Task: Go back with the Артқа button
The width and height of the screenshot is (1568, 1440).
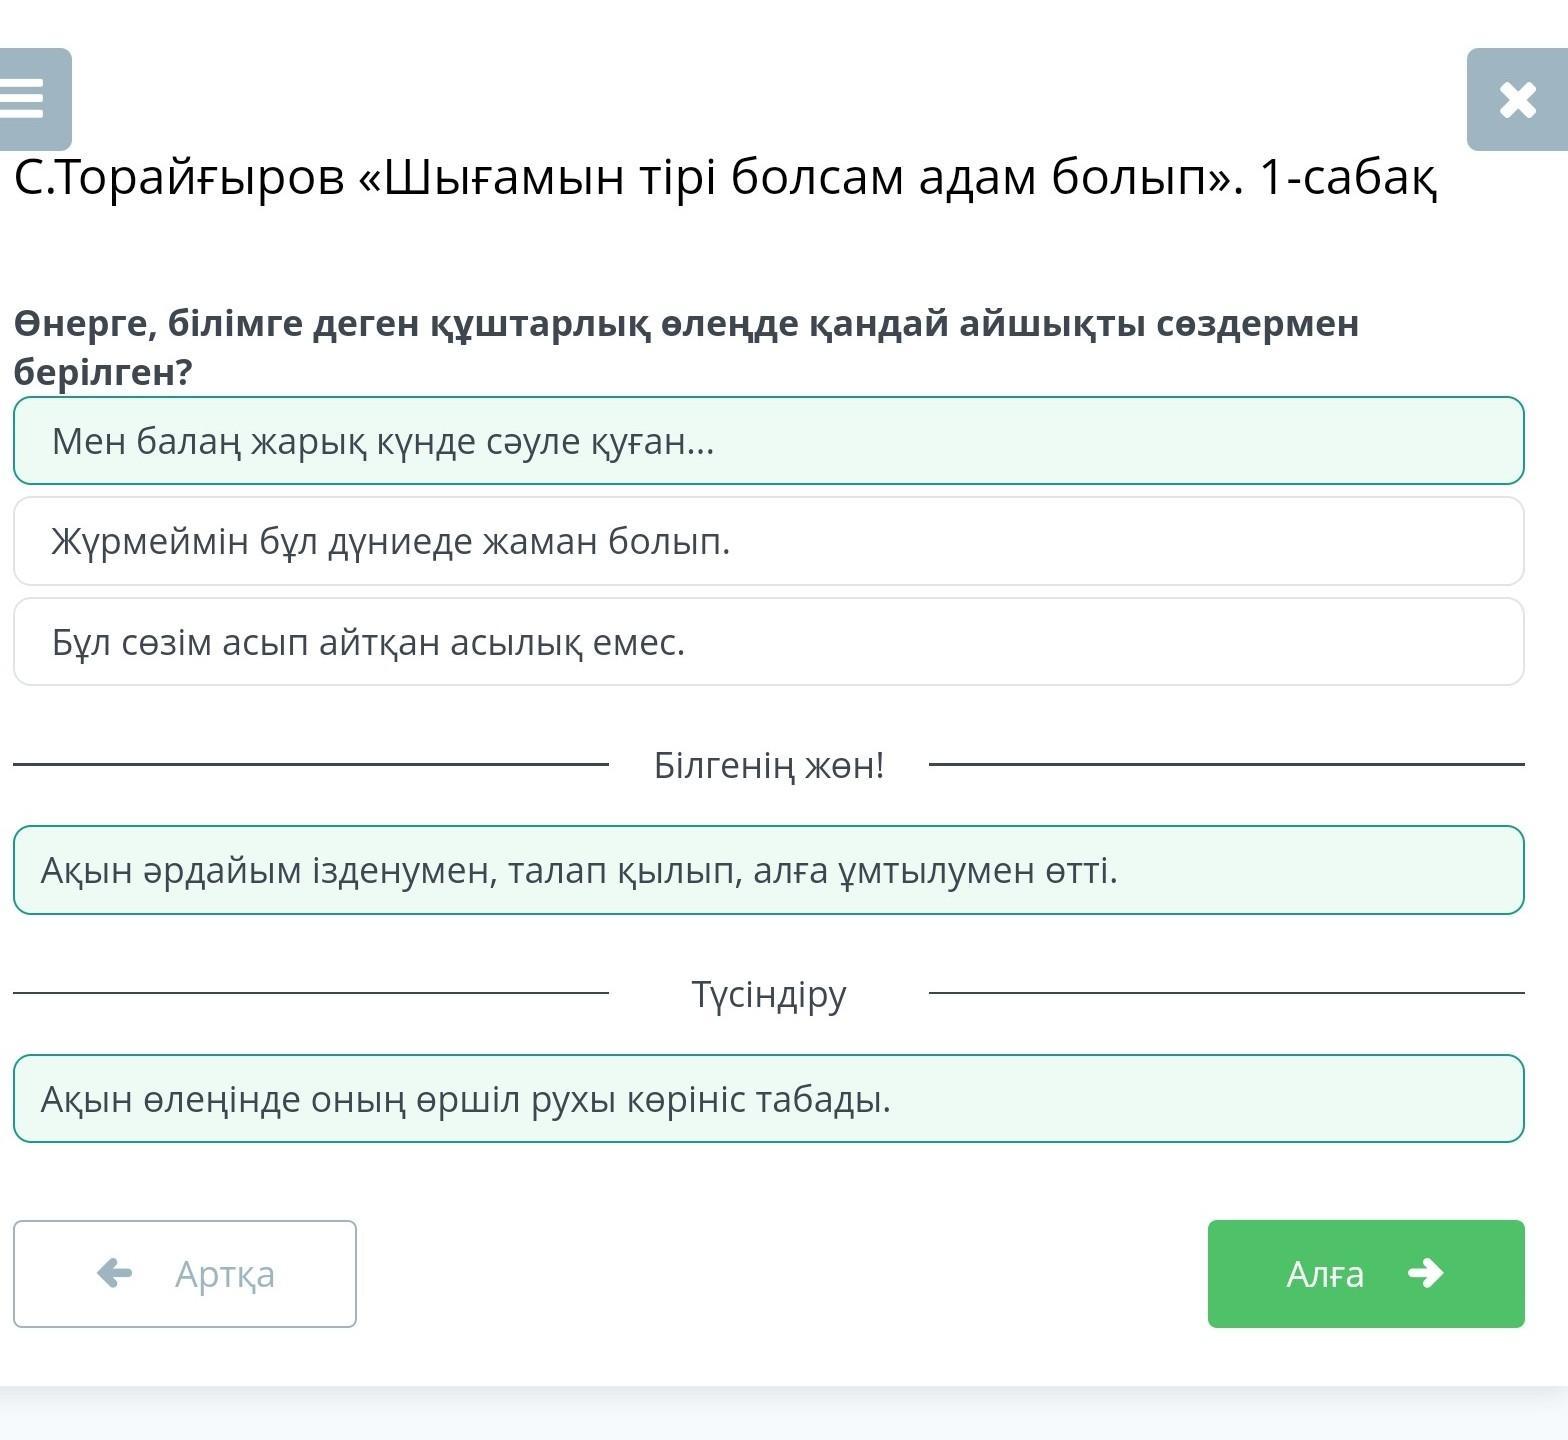Action: click(185, 1273)
